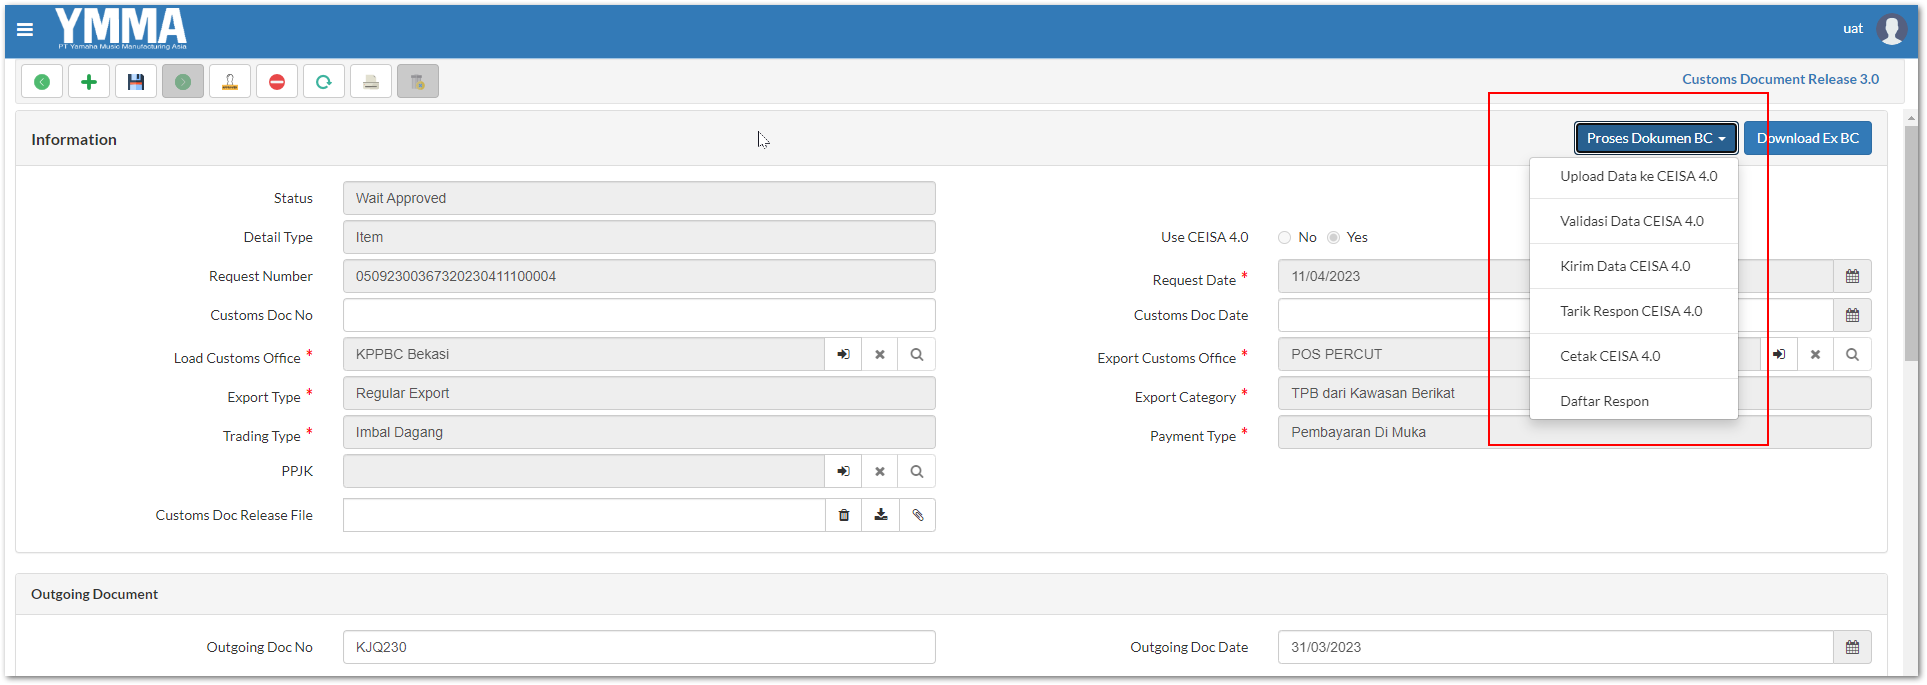Open the hamburger menu in the header
1927x685 pixels.
[25, 29]
